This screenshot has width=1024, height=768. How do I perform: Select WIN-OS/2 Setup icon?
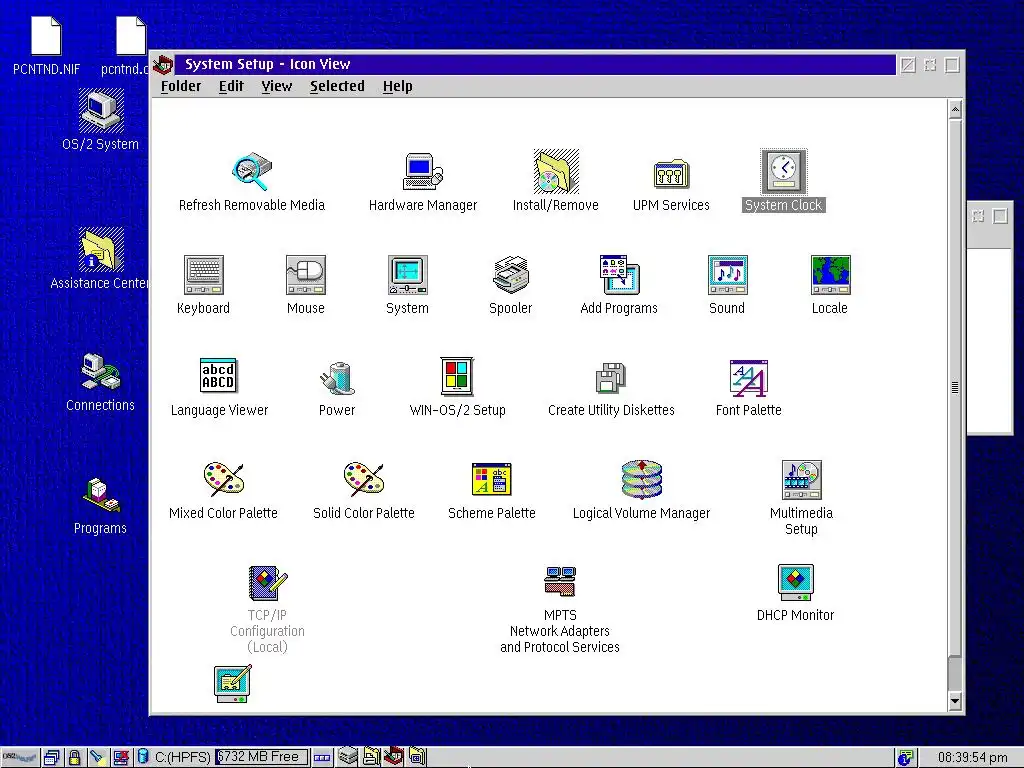click(x=456, y=376)
